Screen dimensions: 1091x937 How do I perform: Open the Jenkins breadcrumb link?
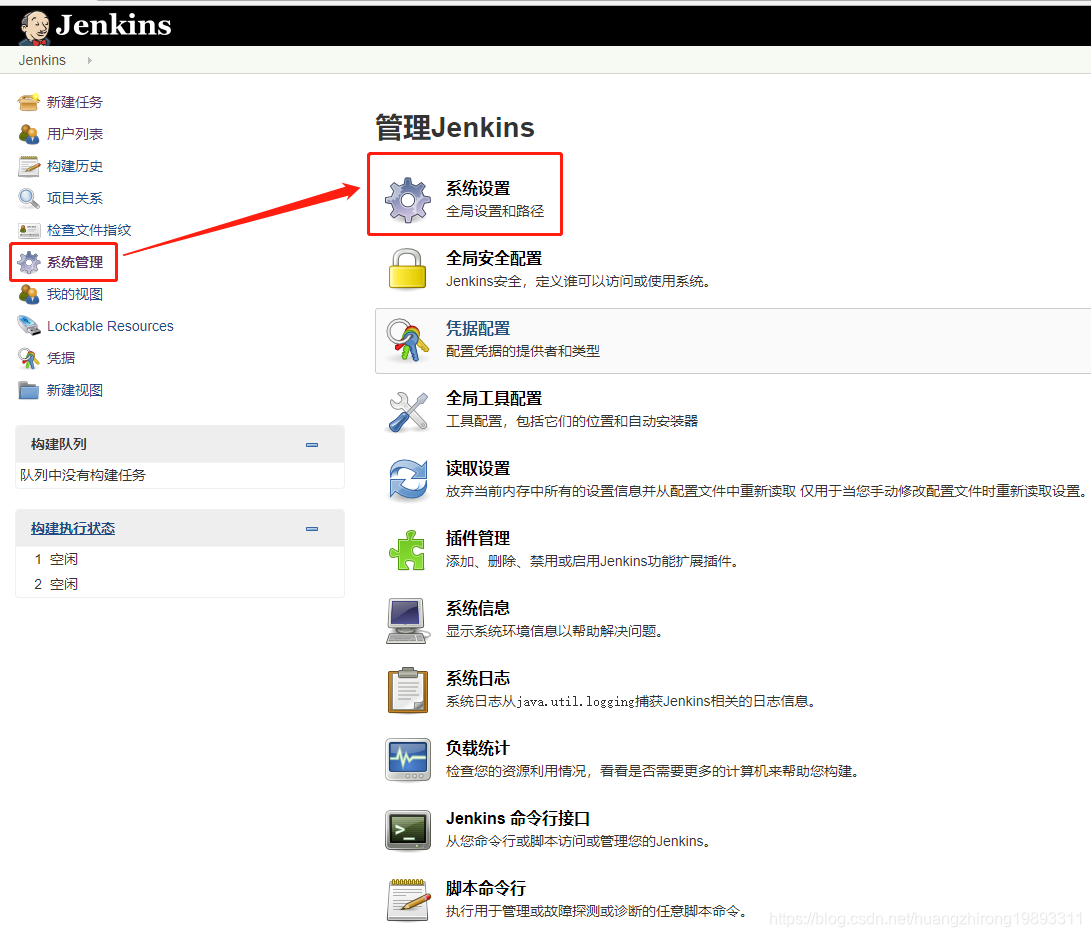click(x=42, y=61)
